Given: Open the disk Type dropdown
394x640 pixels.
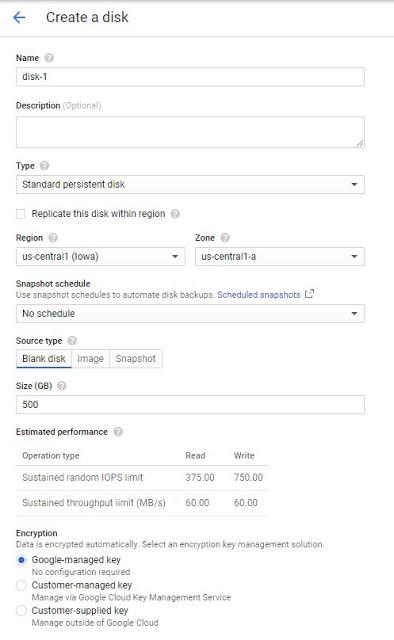Looking at the screenshot, I should 190,184.
